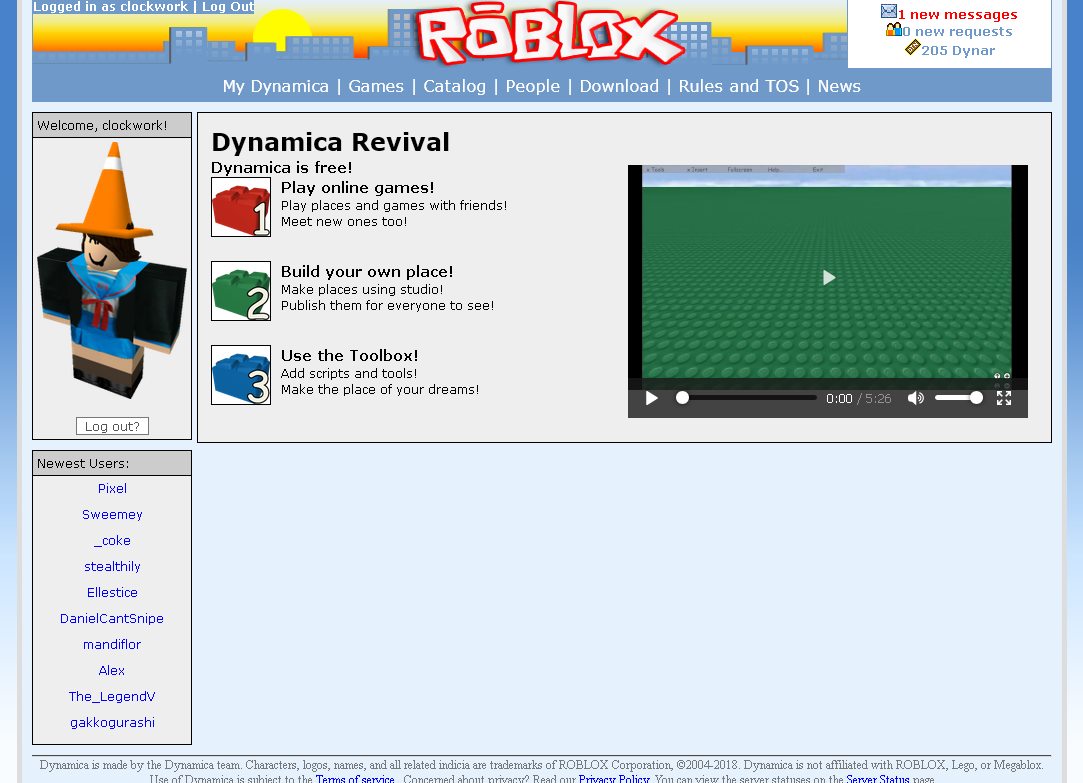Open the Rules and TOS page
1083x783 pixels.
click(x=738, y=86)
